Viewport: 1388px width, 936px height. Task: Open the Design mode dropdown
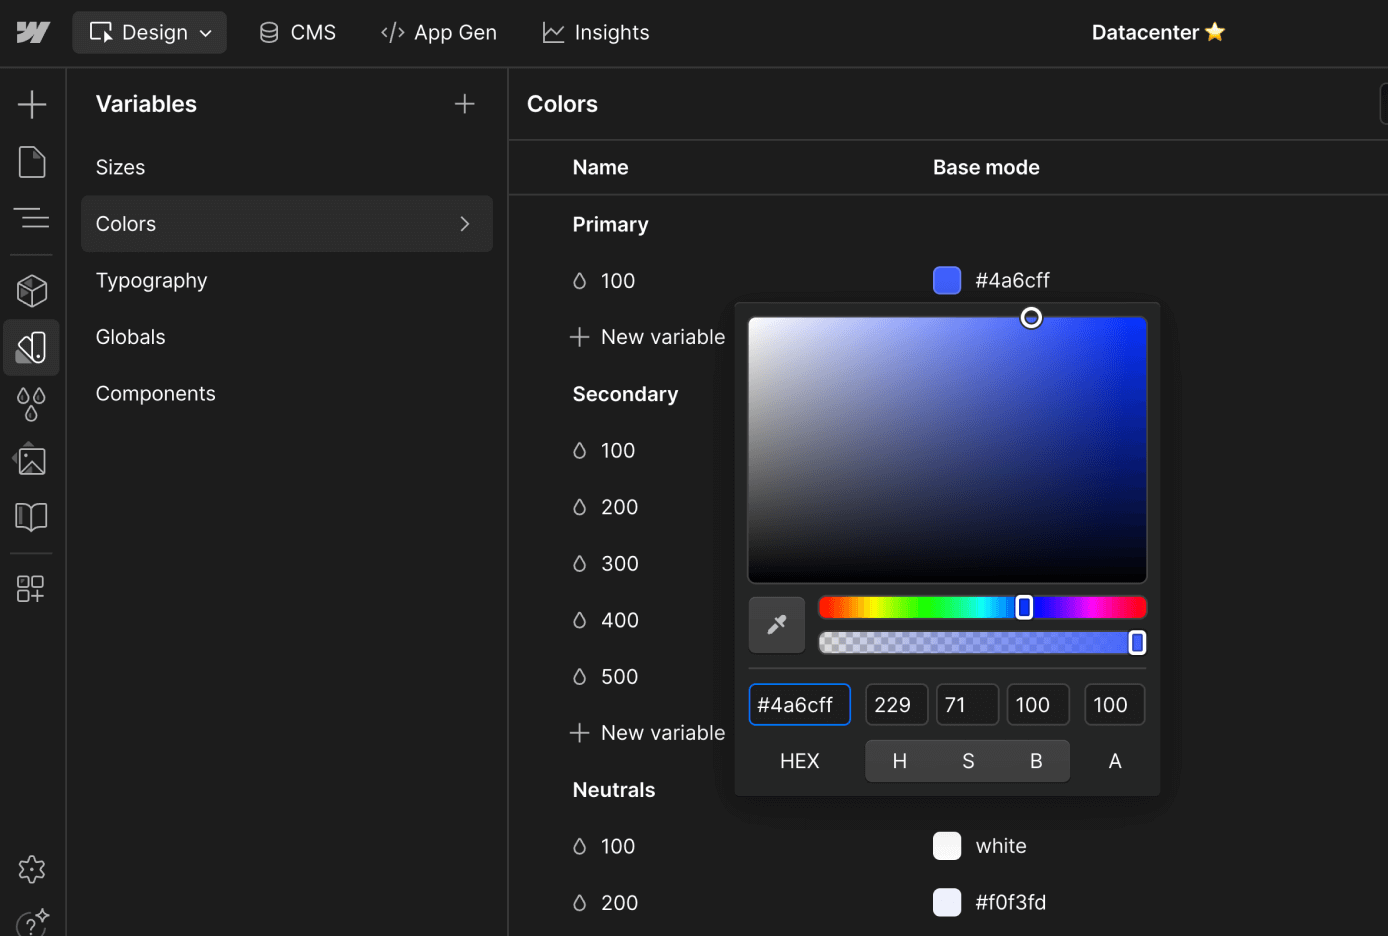coord(149,32)
